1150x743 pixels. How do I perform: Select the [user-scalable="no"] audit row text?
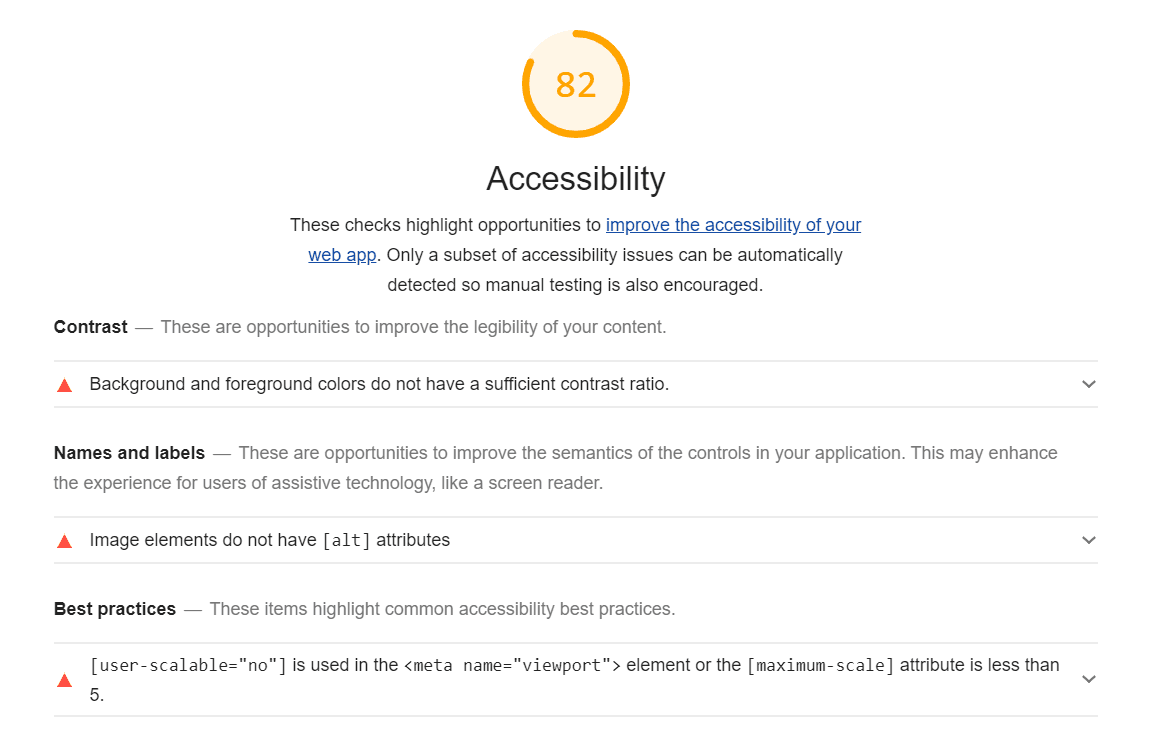pyautogui.click(x=574, y=680)
